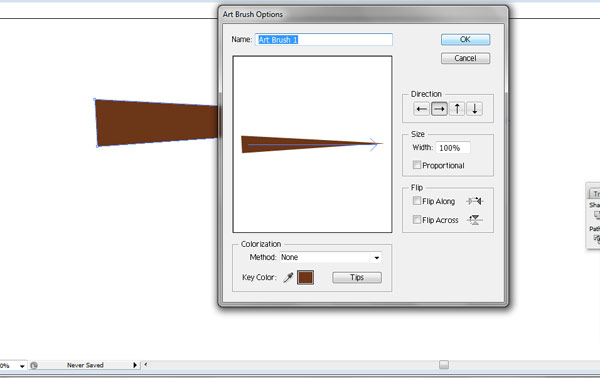Click the status bar icon beside Never Saved

[x=34, y=365]
